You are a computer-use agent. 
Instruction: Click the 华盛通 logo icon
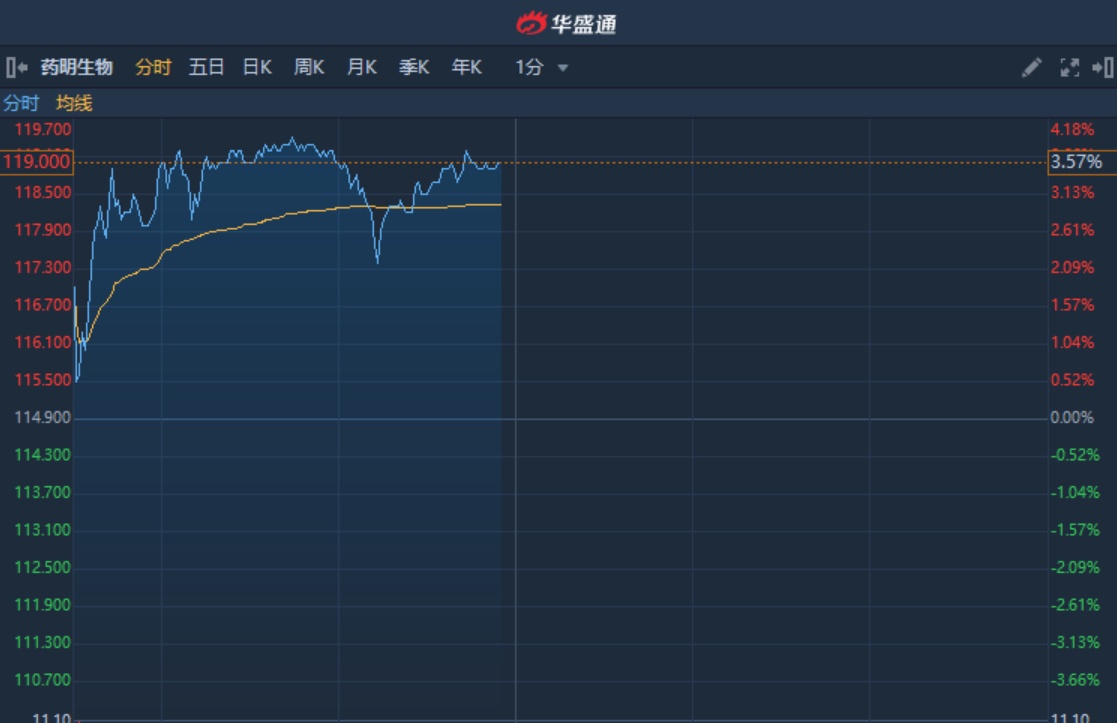coord(532,23)
